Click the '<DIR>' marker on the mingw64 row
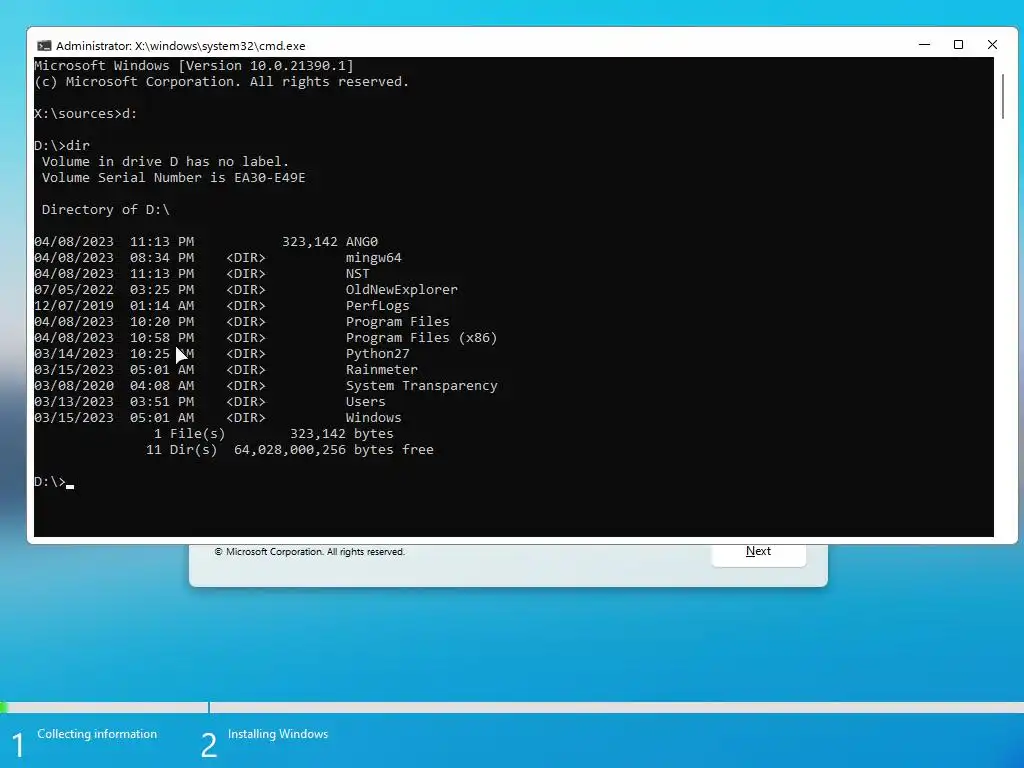Image resolution: width=1024 pixels, height=768 pixels. 246,257
